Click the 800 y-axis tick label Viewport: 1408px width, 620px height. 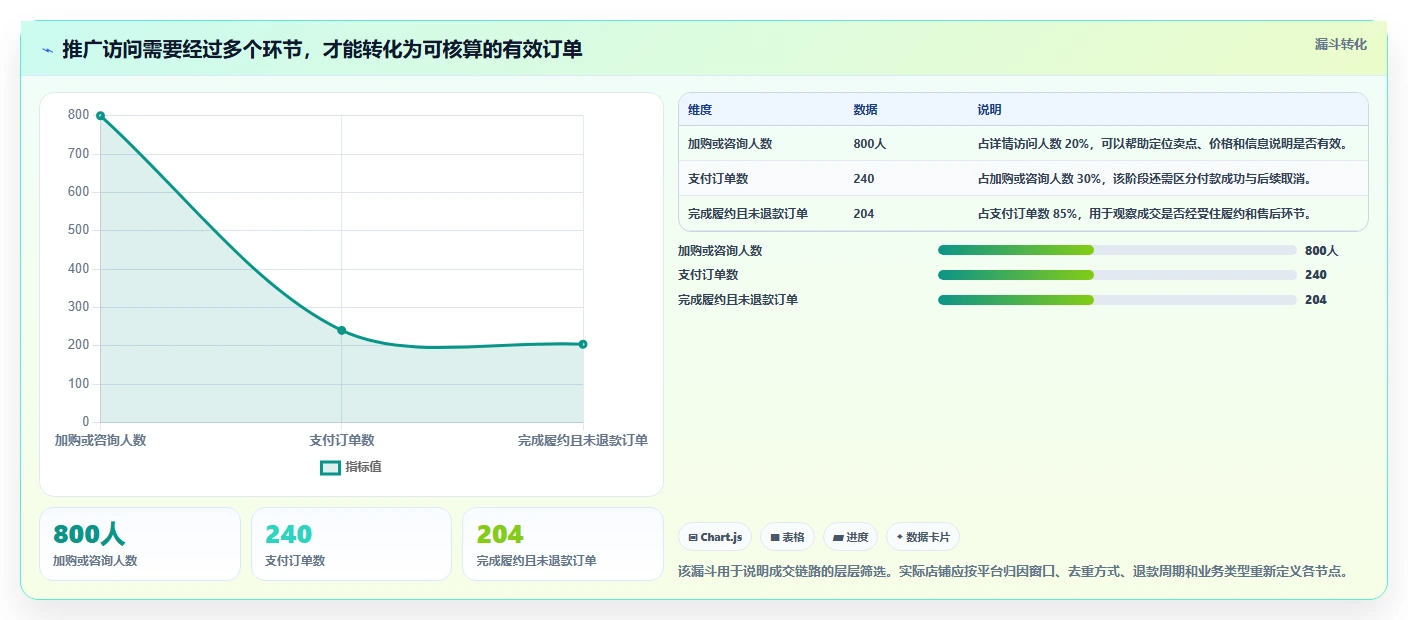click(x=79, y=115)
